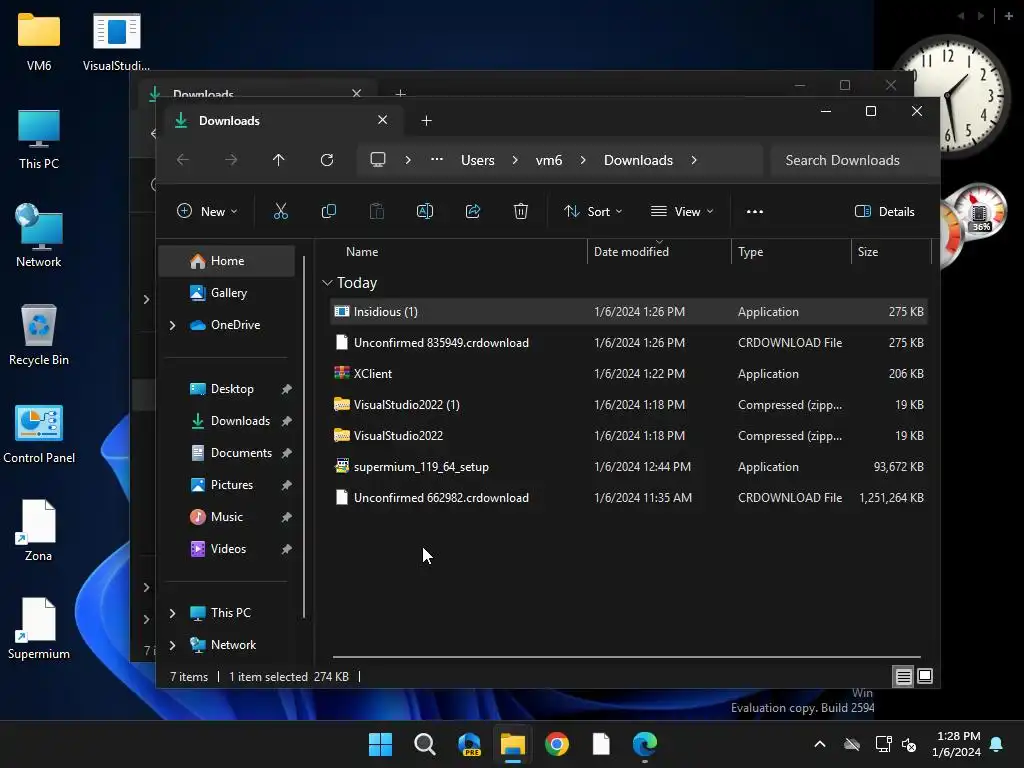Image resolution: width=1024 pixels, height=768 pixels.
Task: Refresh the Downloads folder
Action: (327, 160)
